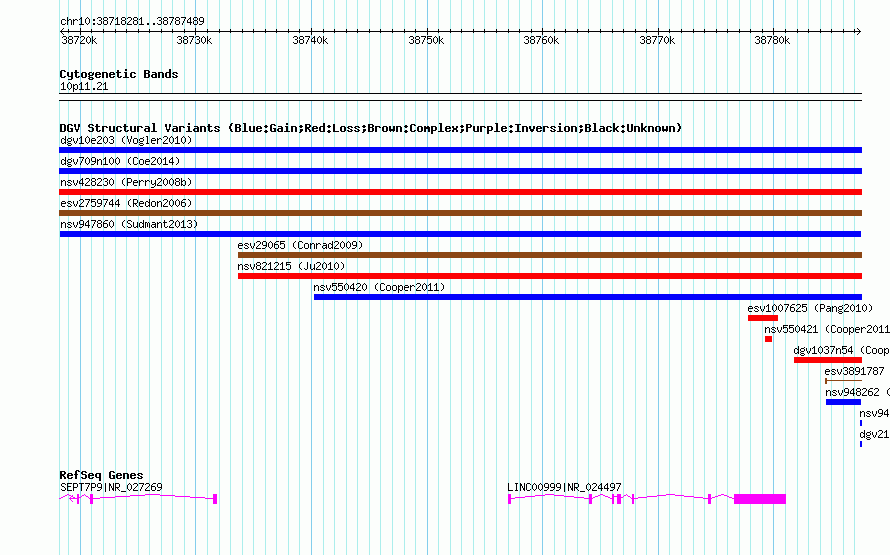Click the blue nsv947860 gain bar
The height and width of the screenshot is (555, 890).
click(x=460, y=234)
